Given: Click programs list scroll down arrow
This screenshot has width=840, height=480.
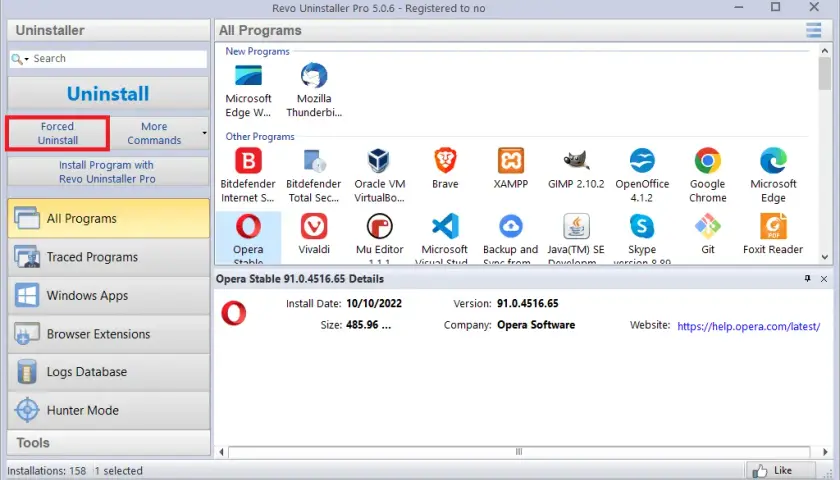Looking at the screenshot, I should coord(824,257).
